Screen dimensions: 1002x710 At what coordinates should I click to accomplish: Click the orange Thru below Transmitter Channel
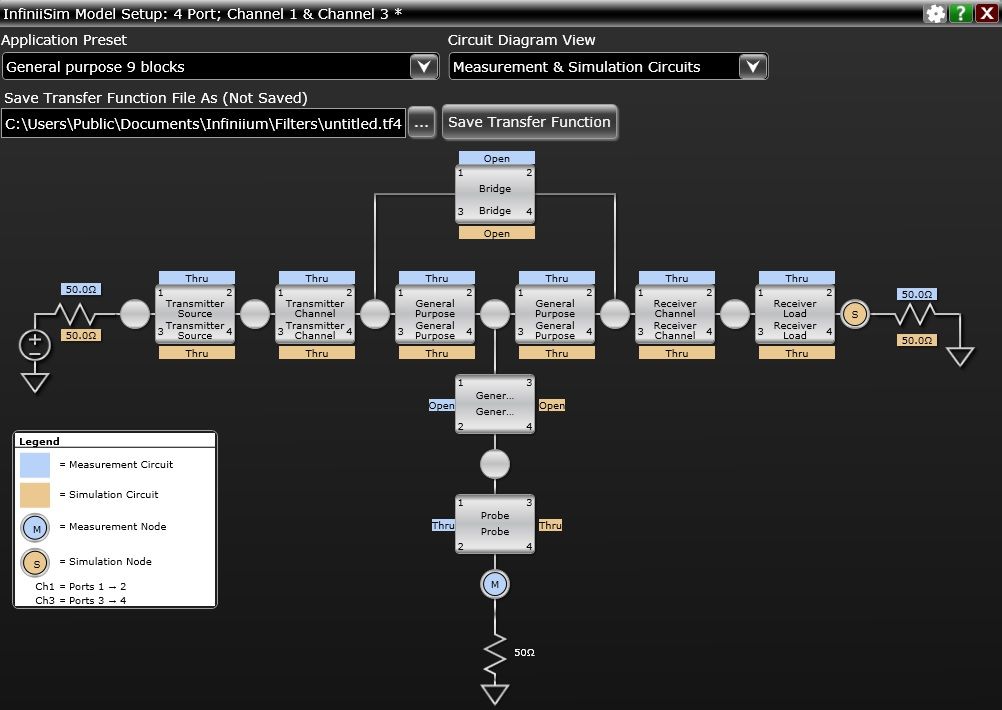[x=316, y=352]
